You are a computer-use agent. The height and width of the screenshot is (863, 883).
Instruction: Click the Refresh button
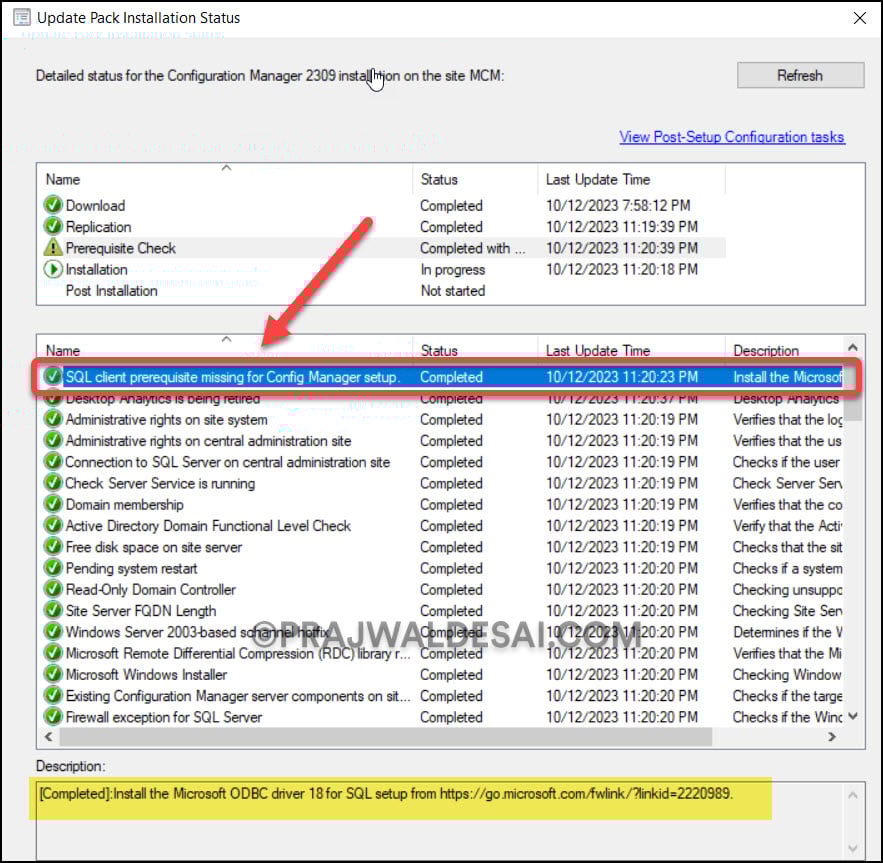coord(800,75)
